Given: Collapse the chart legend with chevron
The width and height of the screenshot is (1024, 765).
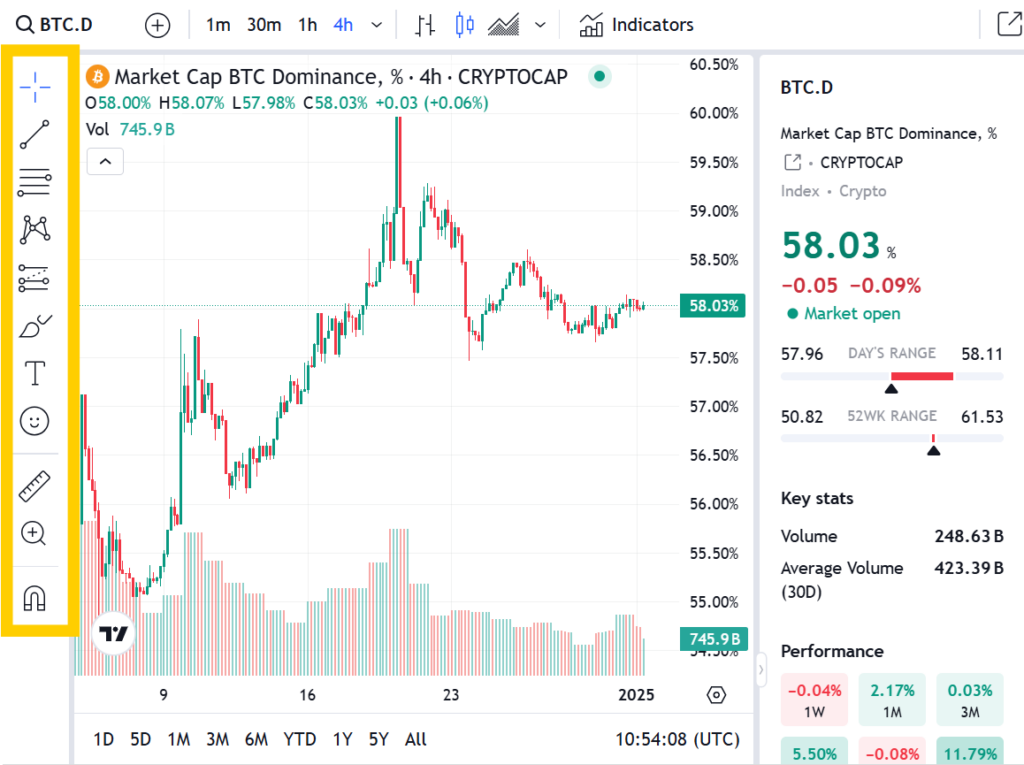Looking at the screenshot, I should [105, 160].
